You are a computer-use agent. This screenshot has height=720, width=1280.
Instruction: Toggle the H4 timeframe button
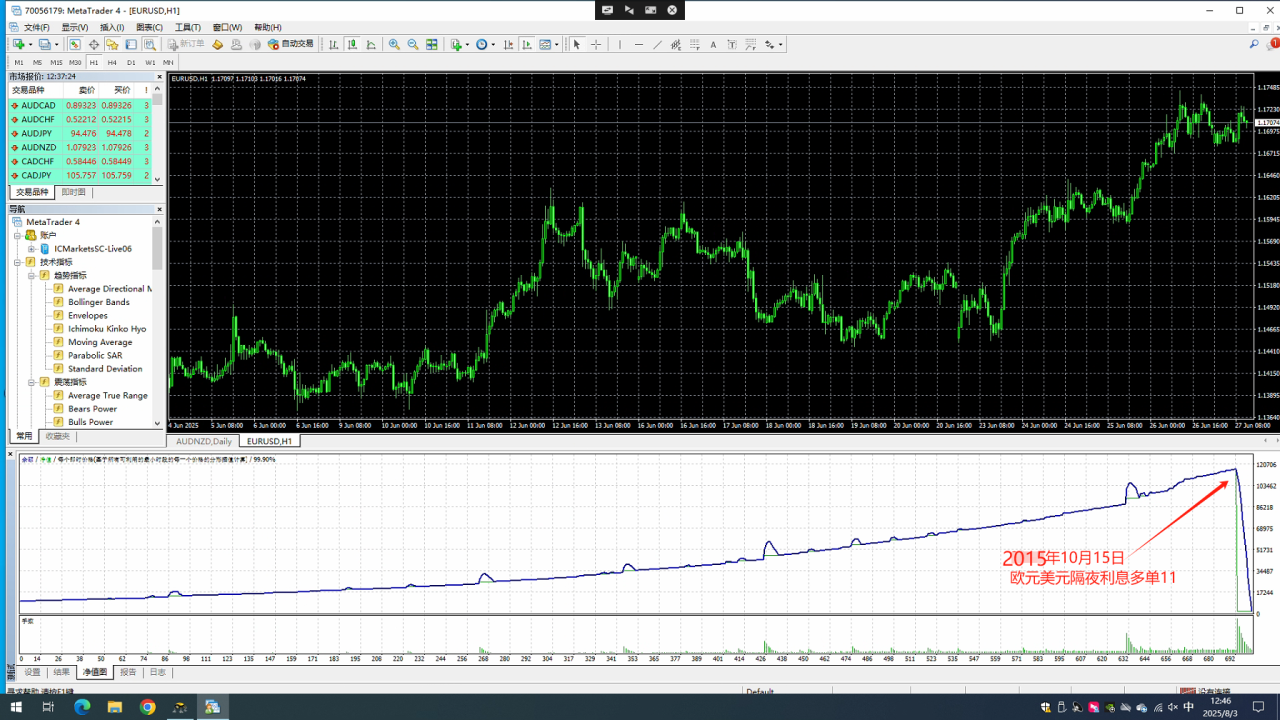coord(112,62)
